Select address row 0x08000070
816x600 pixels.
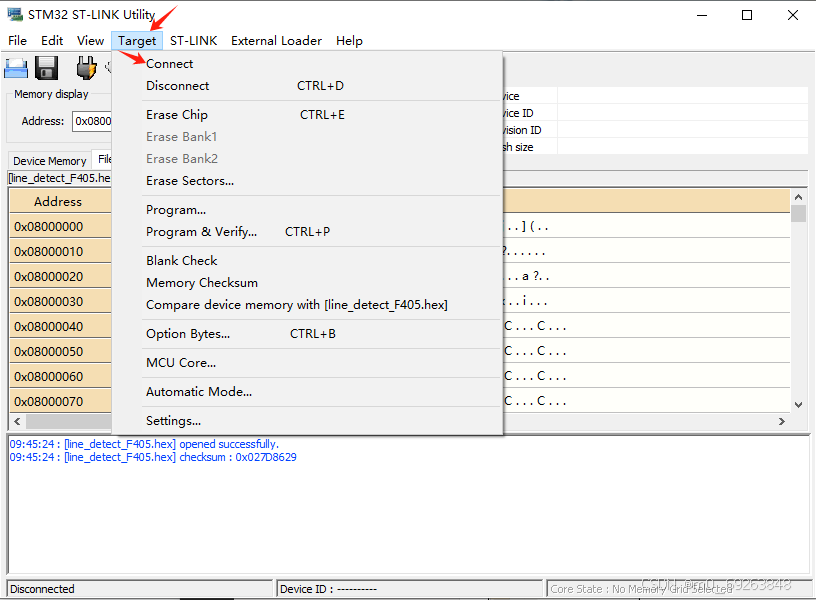(x=60, y=401)
